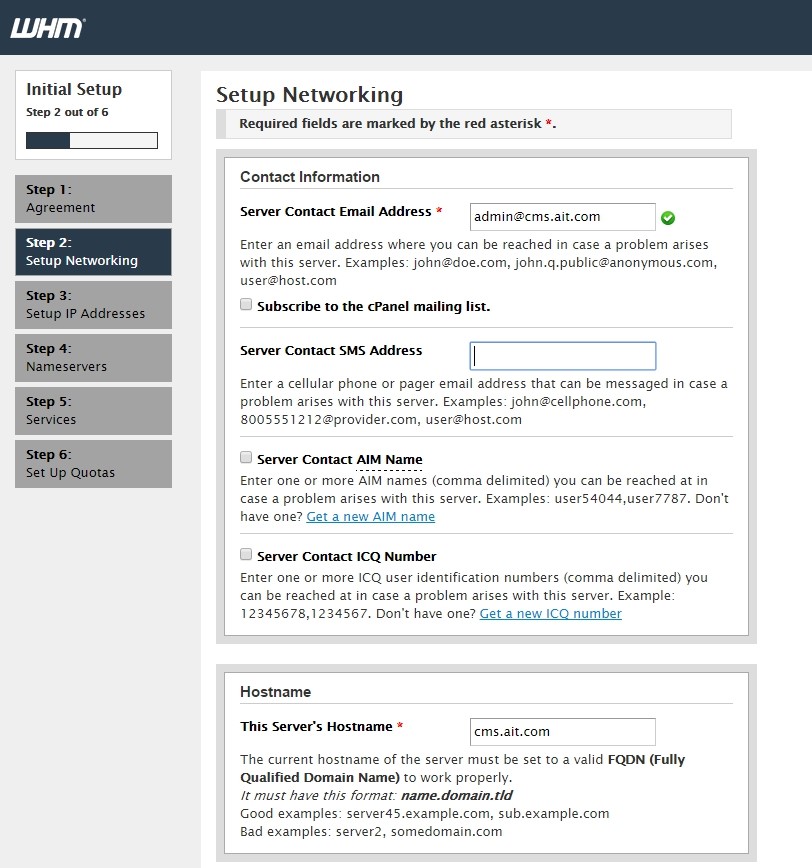This screenshot has width=812, height=868.
Task: Open Step 6: Set Up Quotas
Action: 93,464
